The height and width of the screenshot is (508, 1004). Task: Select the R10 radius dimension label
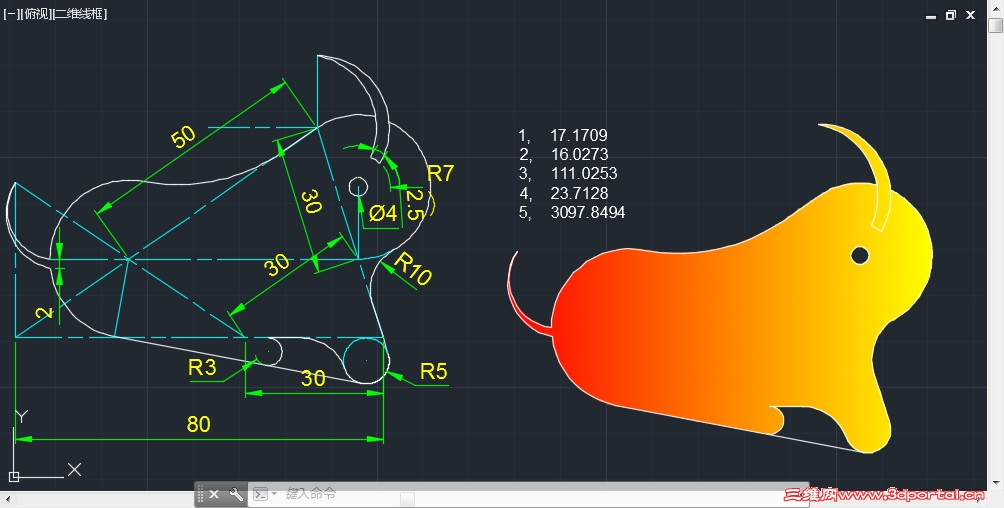(x=413, y=268)
